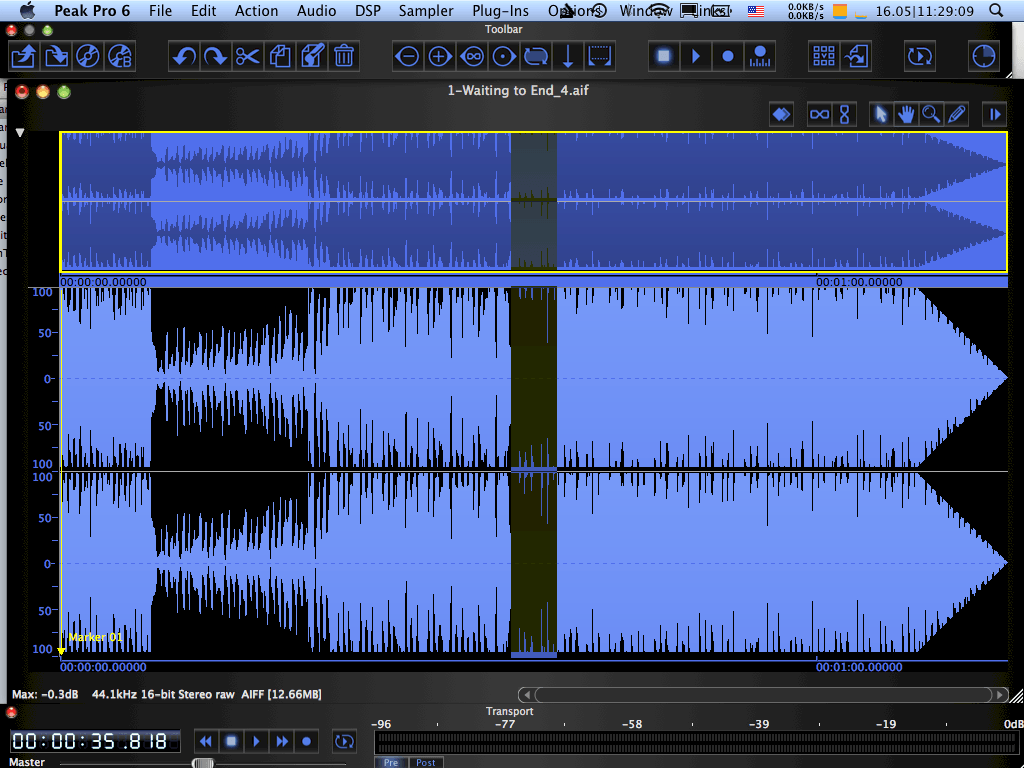The height and width of the screenshot is (768, 1024).
Task: Open the File menu
Action: coord(160,10)
